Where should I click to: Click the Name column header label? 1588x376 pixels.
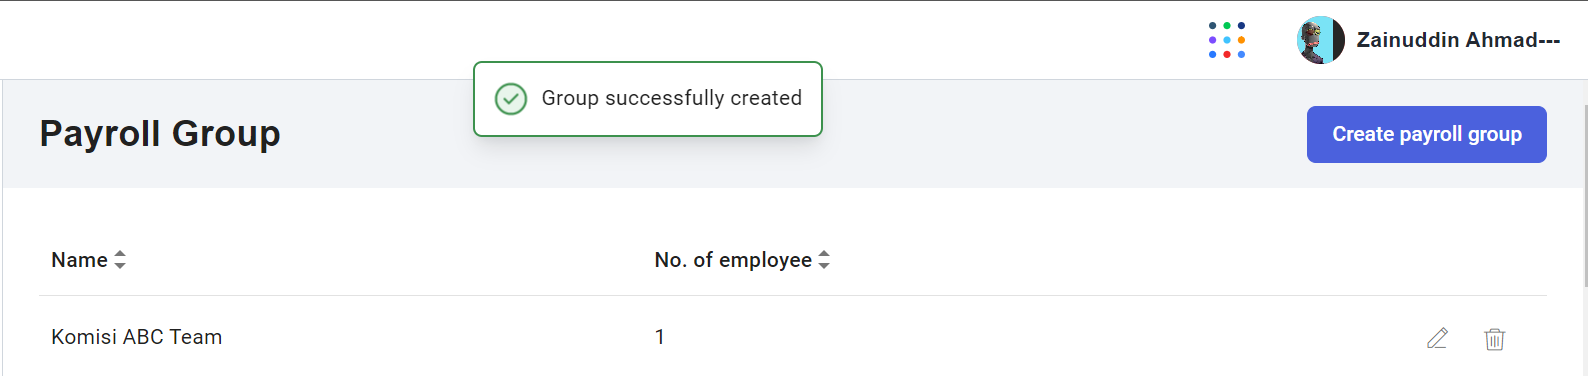click(x=79, y=260)
